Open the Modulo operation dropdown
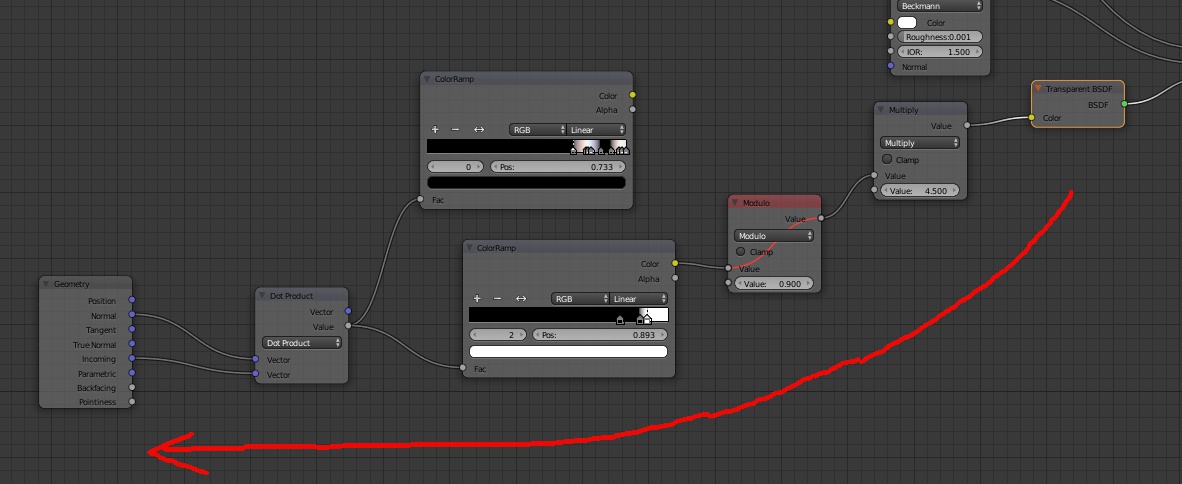This screenshot has width=1182, height=484. [x=774, y=235]
